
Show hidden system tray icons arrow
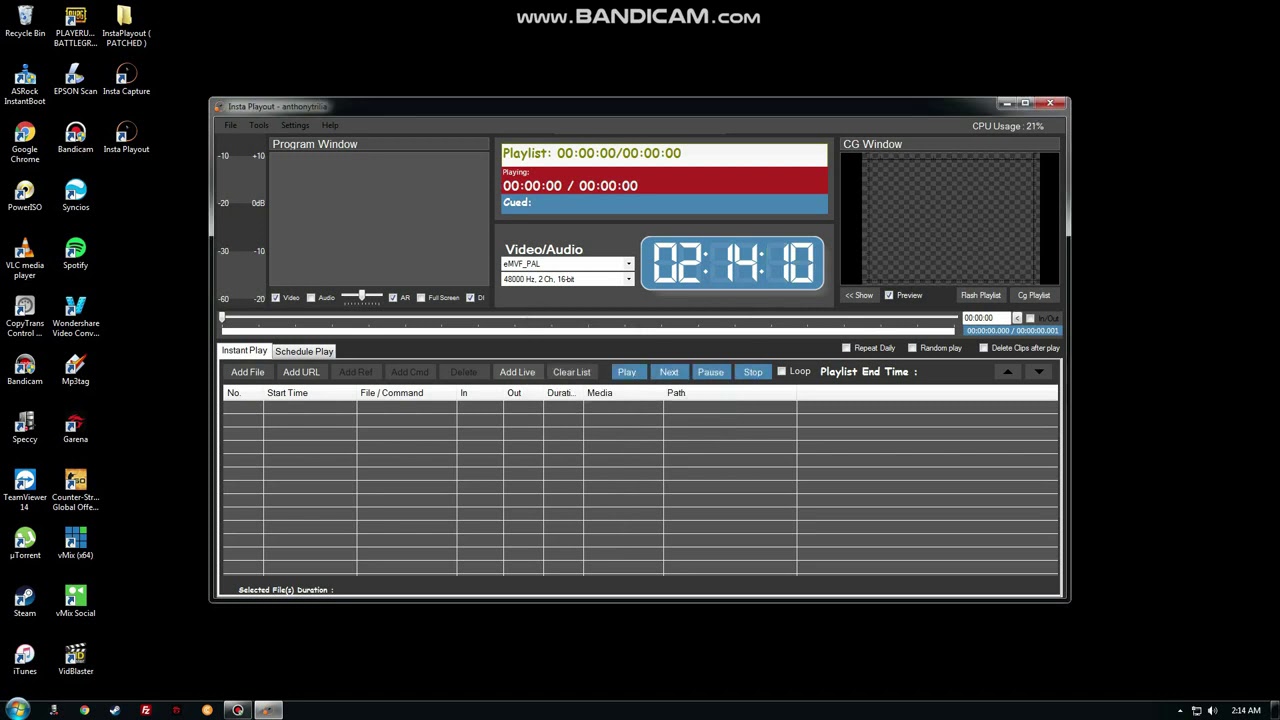pyautogui.click(x=1180, y=711)
